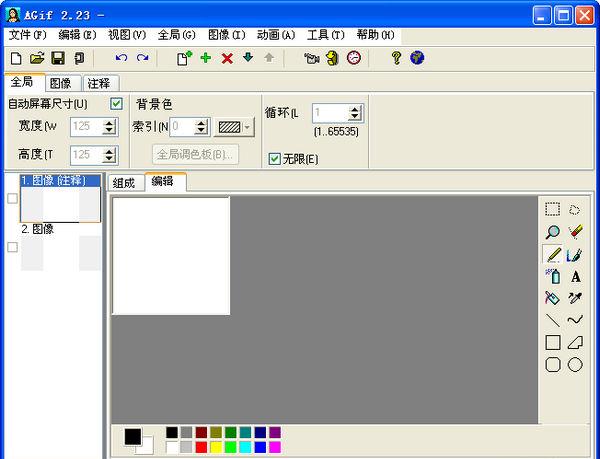Select the ellipse shape tool
600x459 pixels.
click(575, 365)
